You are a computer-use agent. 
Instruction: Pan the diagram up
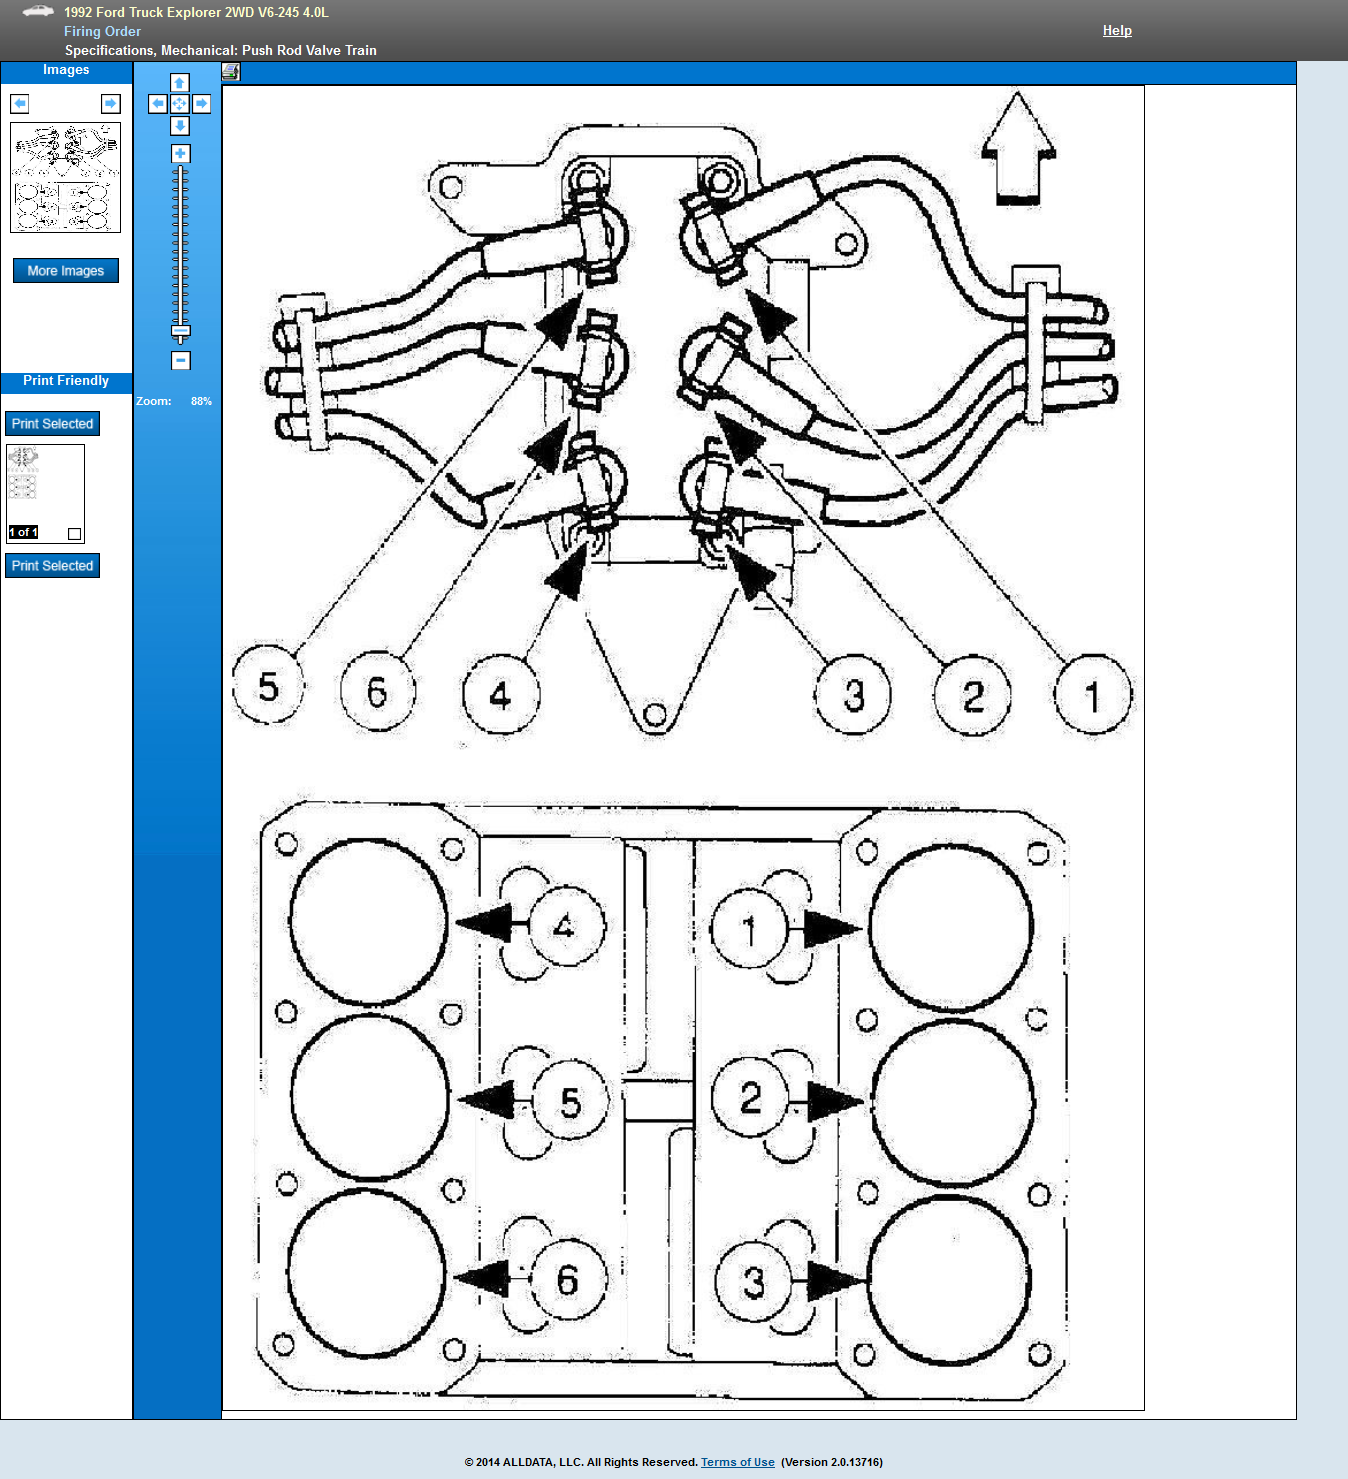pos(180,82)
